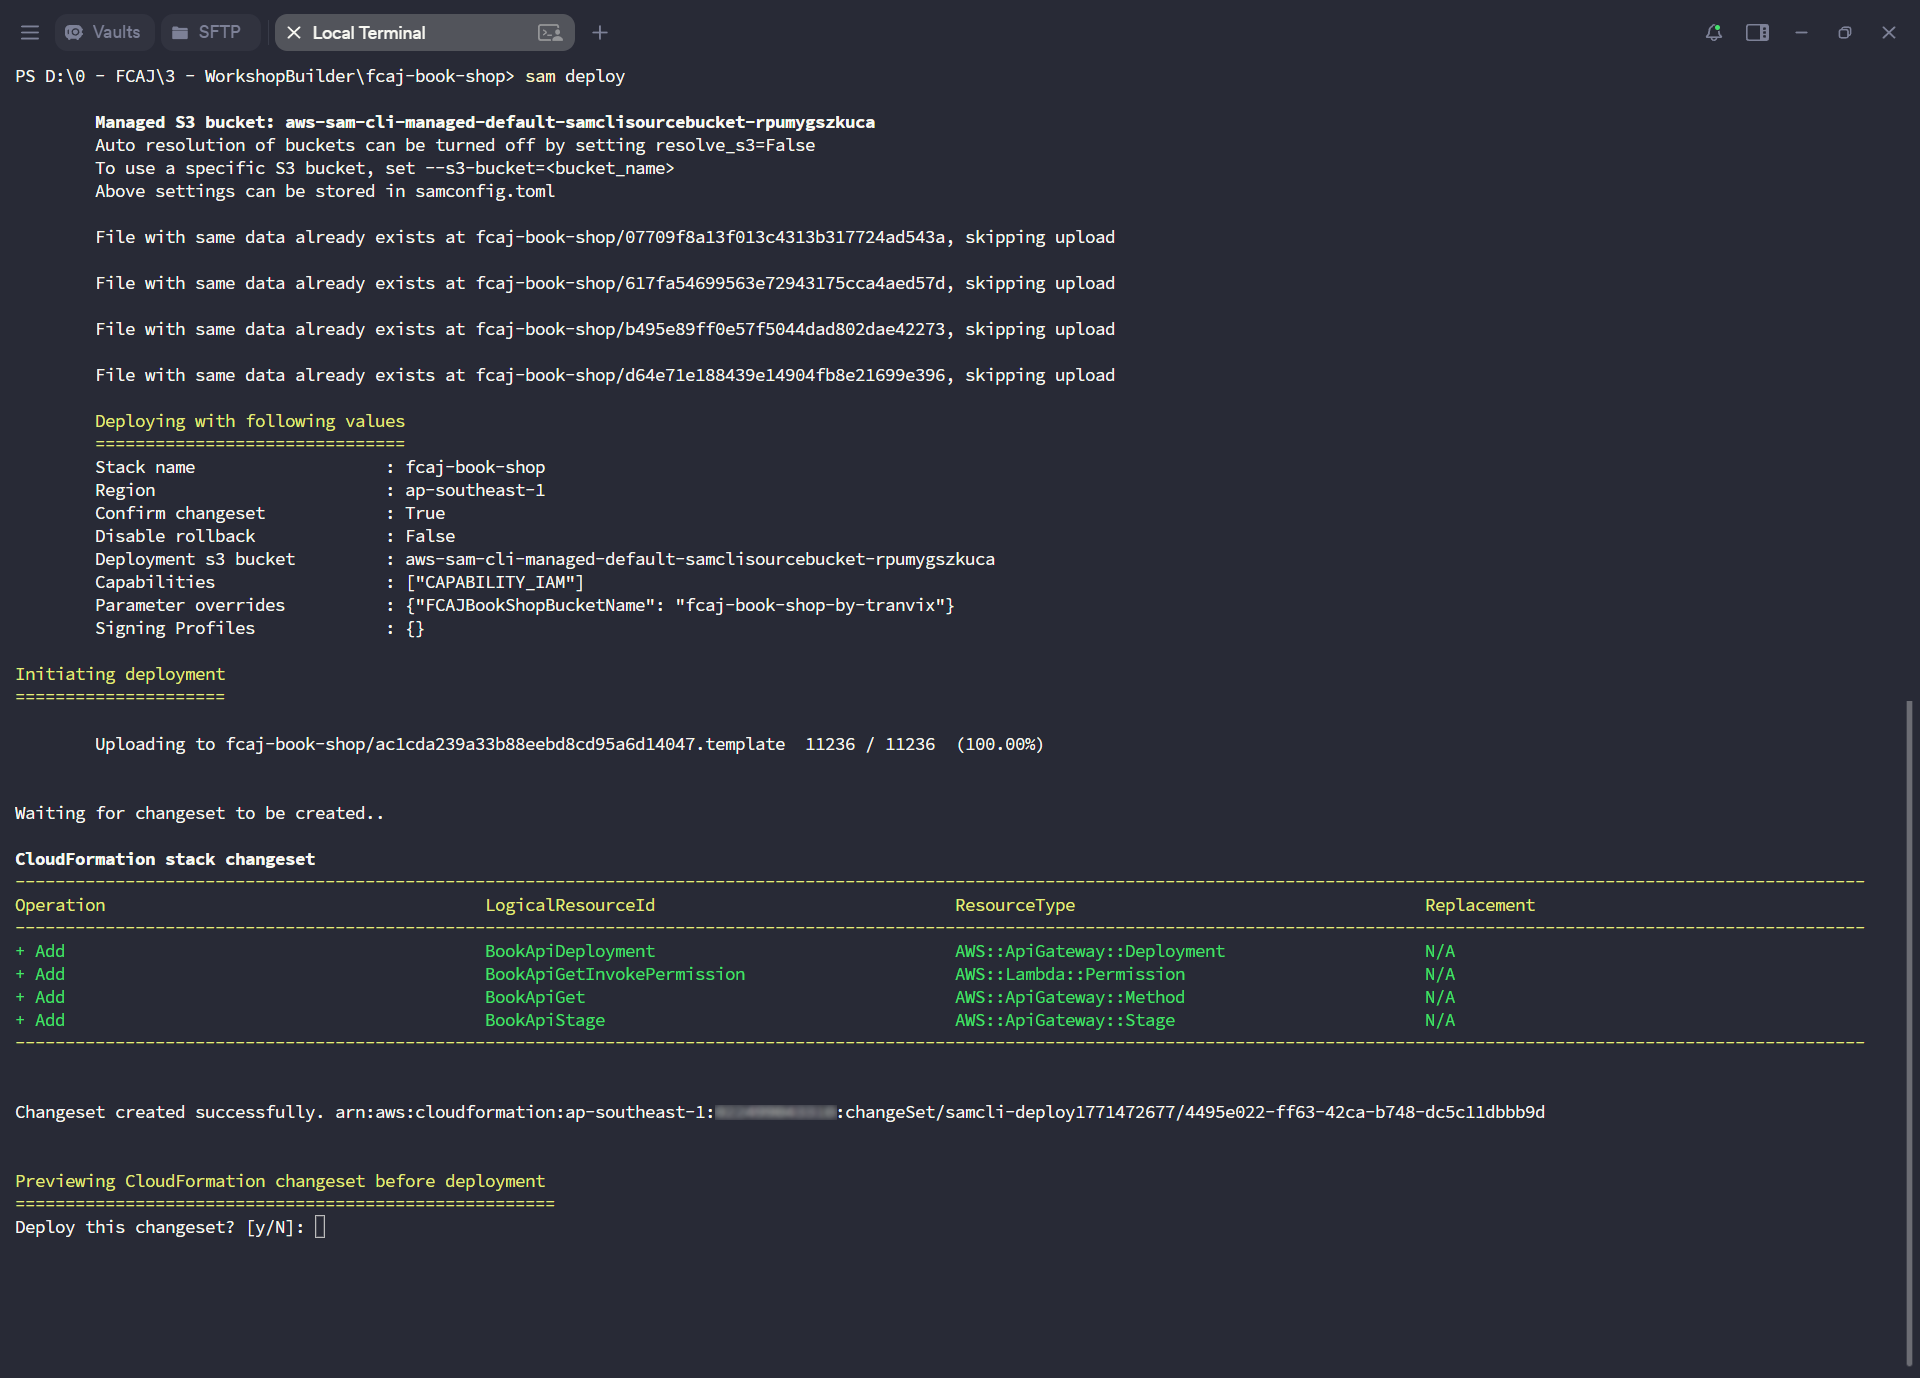1920x1378 pixels.
Task: Click region value ap-southeast-1
Action: click(x=475, y=490)
